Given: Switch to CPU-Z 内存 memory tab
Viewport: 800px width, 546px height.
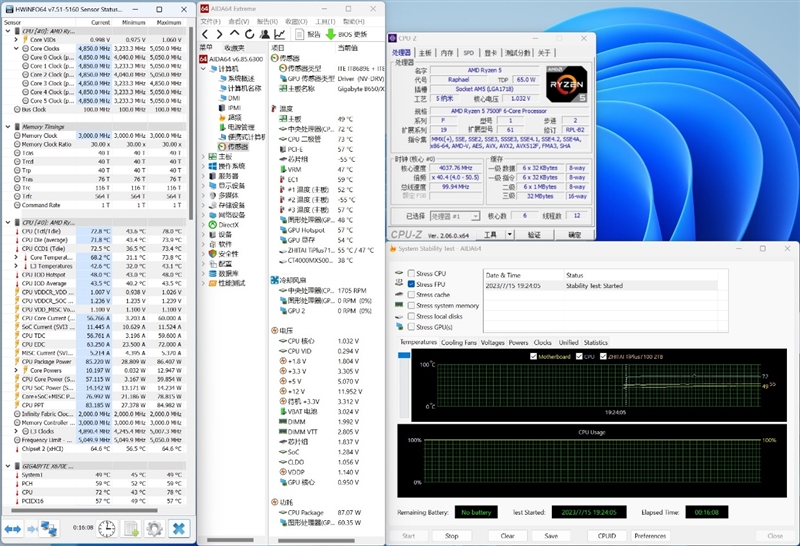Looking at the screenshot, I should pyautogui.click(x=446, y=53).
